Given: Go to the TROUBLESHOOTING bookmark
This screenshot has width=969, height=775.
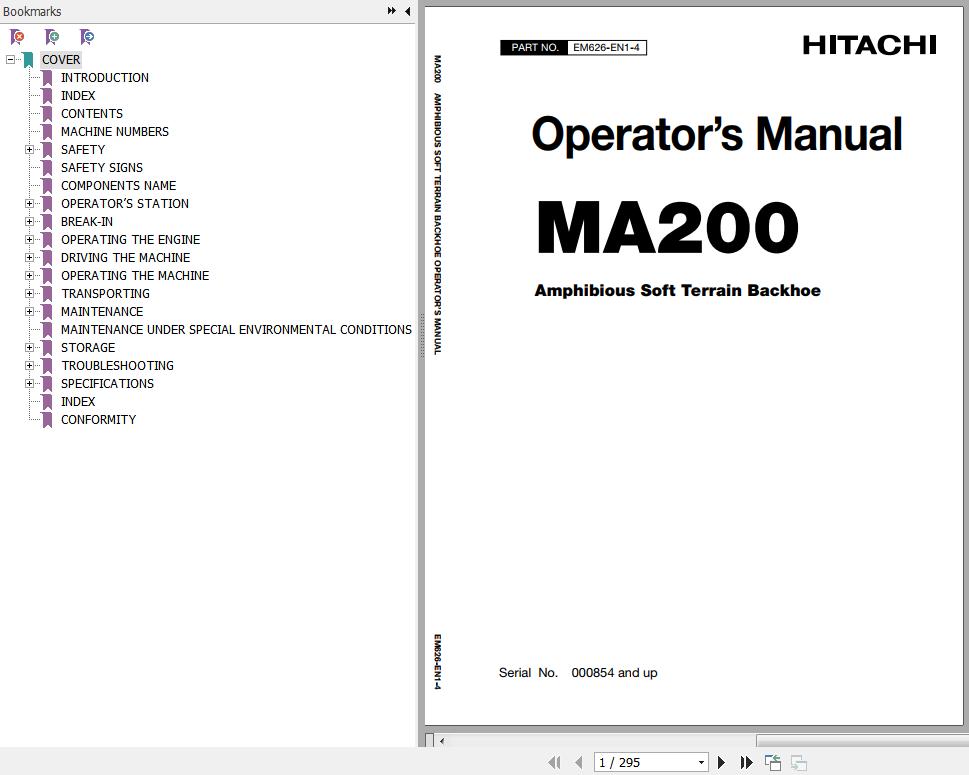Looking at the screenshot, I should 117,365.
